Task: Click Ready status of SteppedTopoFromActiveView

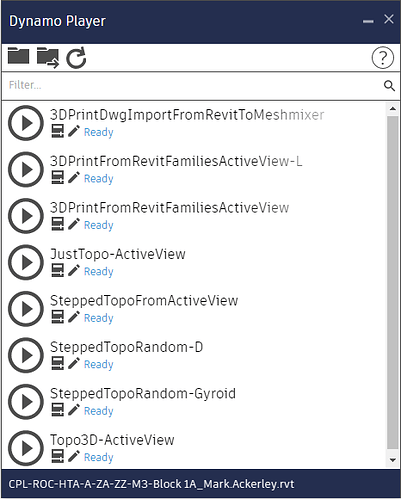Action: [x=99, y=318]
